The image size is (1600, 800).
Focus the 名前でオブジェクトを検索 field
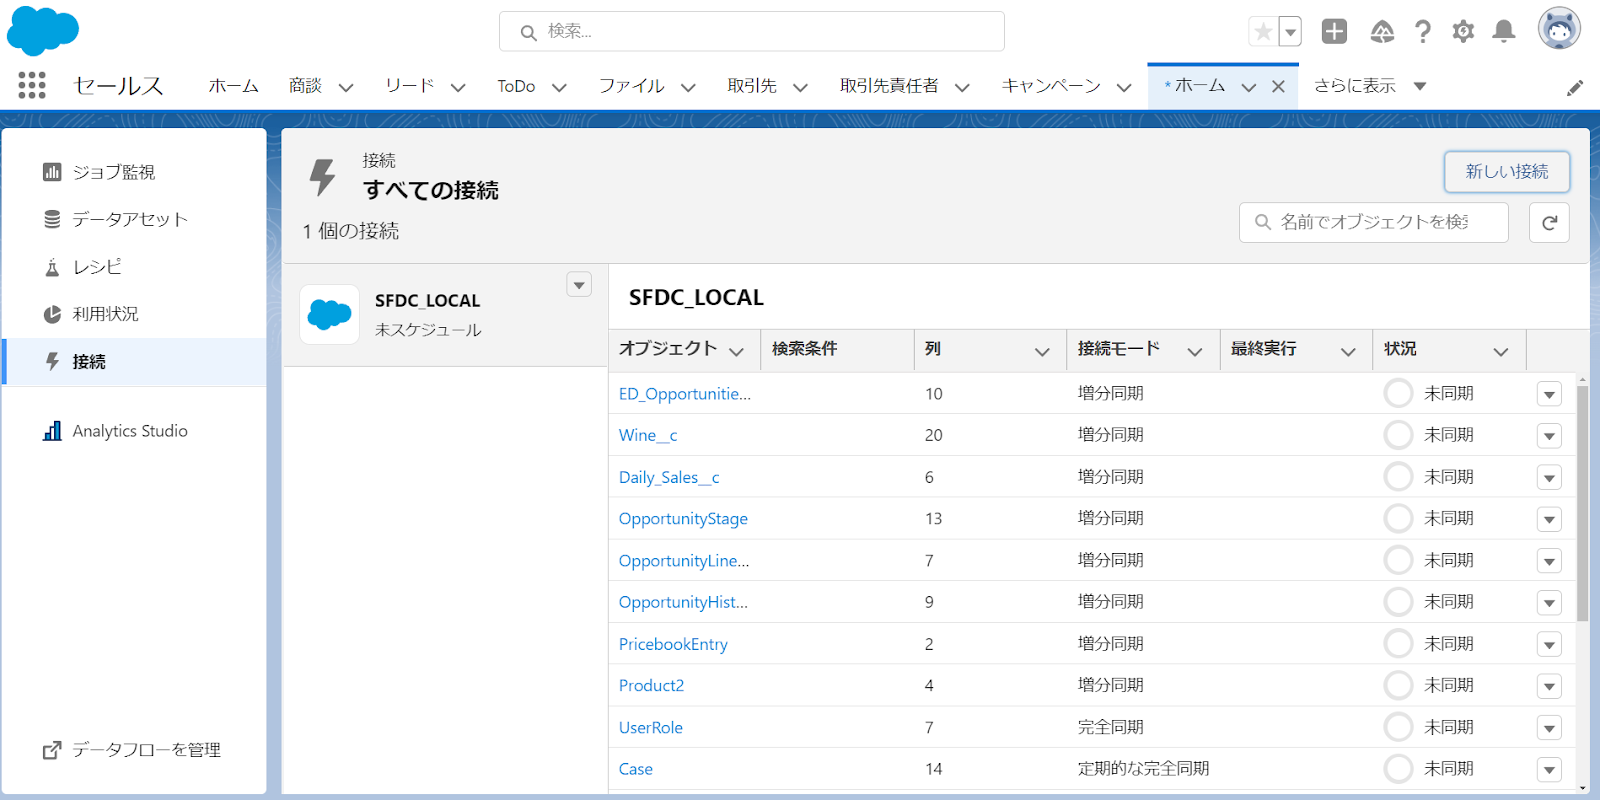pyautogui.click(x=1374, y=222)
